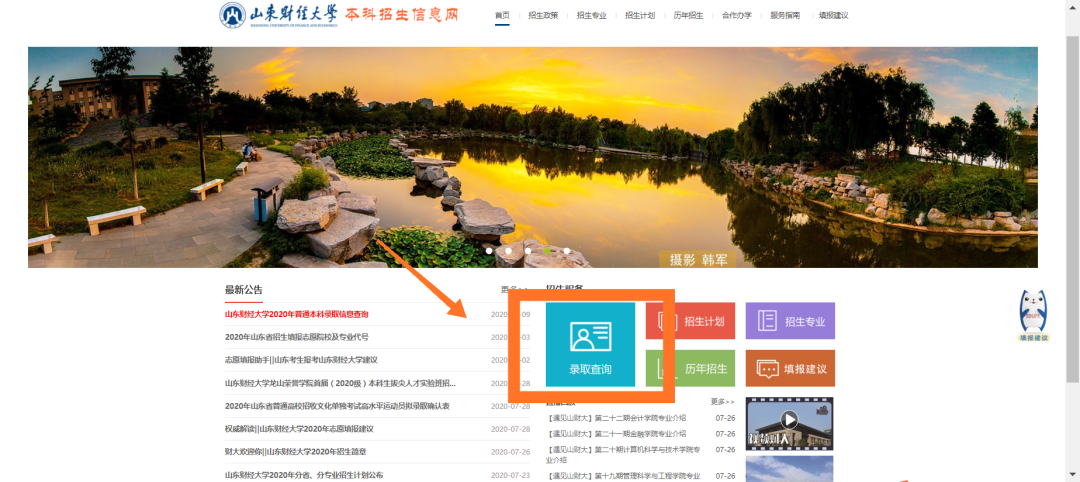Open 第二十二期会计学院专业介绍 article
1080x482 pixels.
[616, 418]
